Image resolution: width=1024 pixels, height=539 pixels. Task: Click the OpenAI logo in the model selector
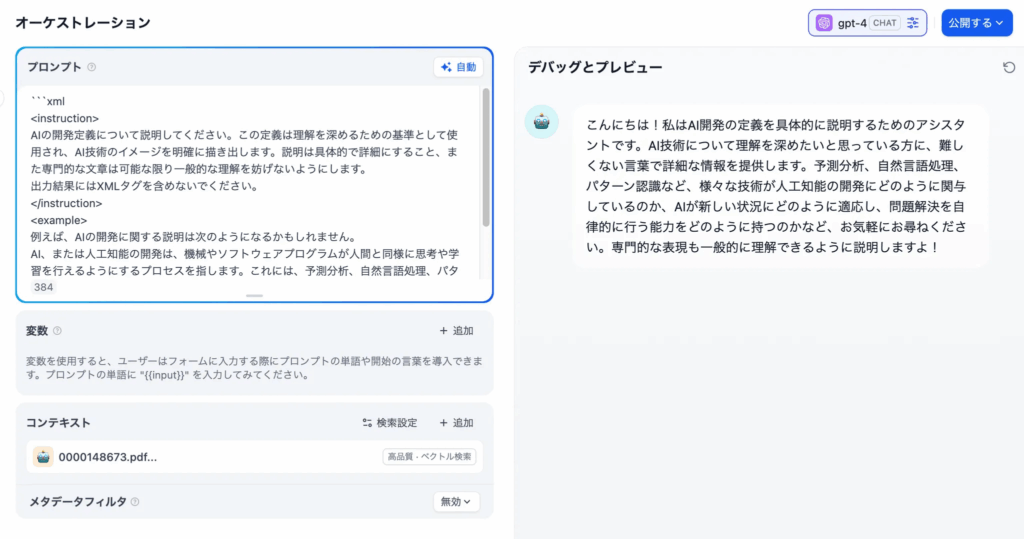(x=824, y=23)
